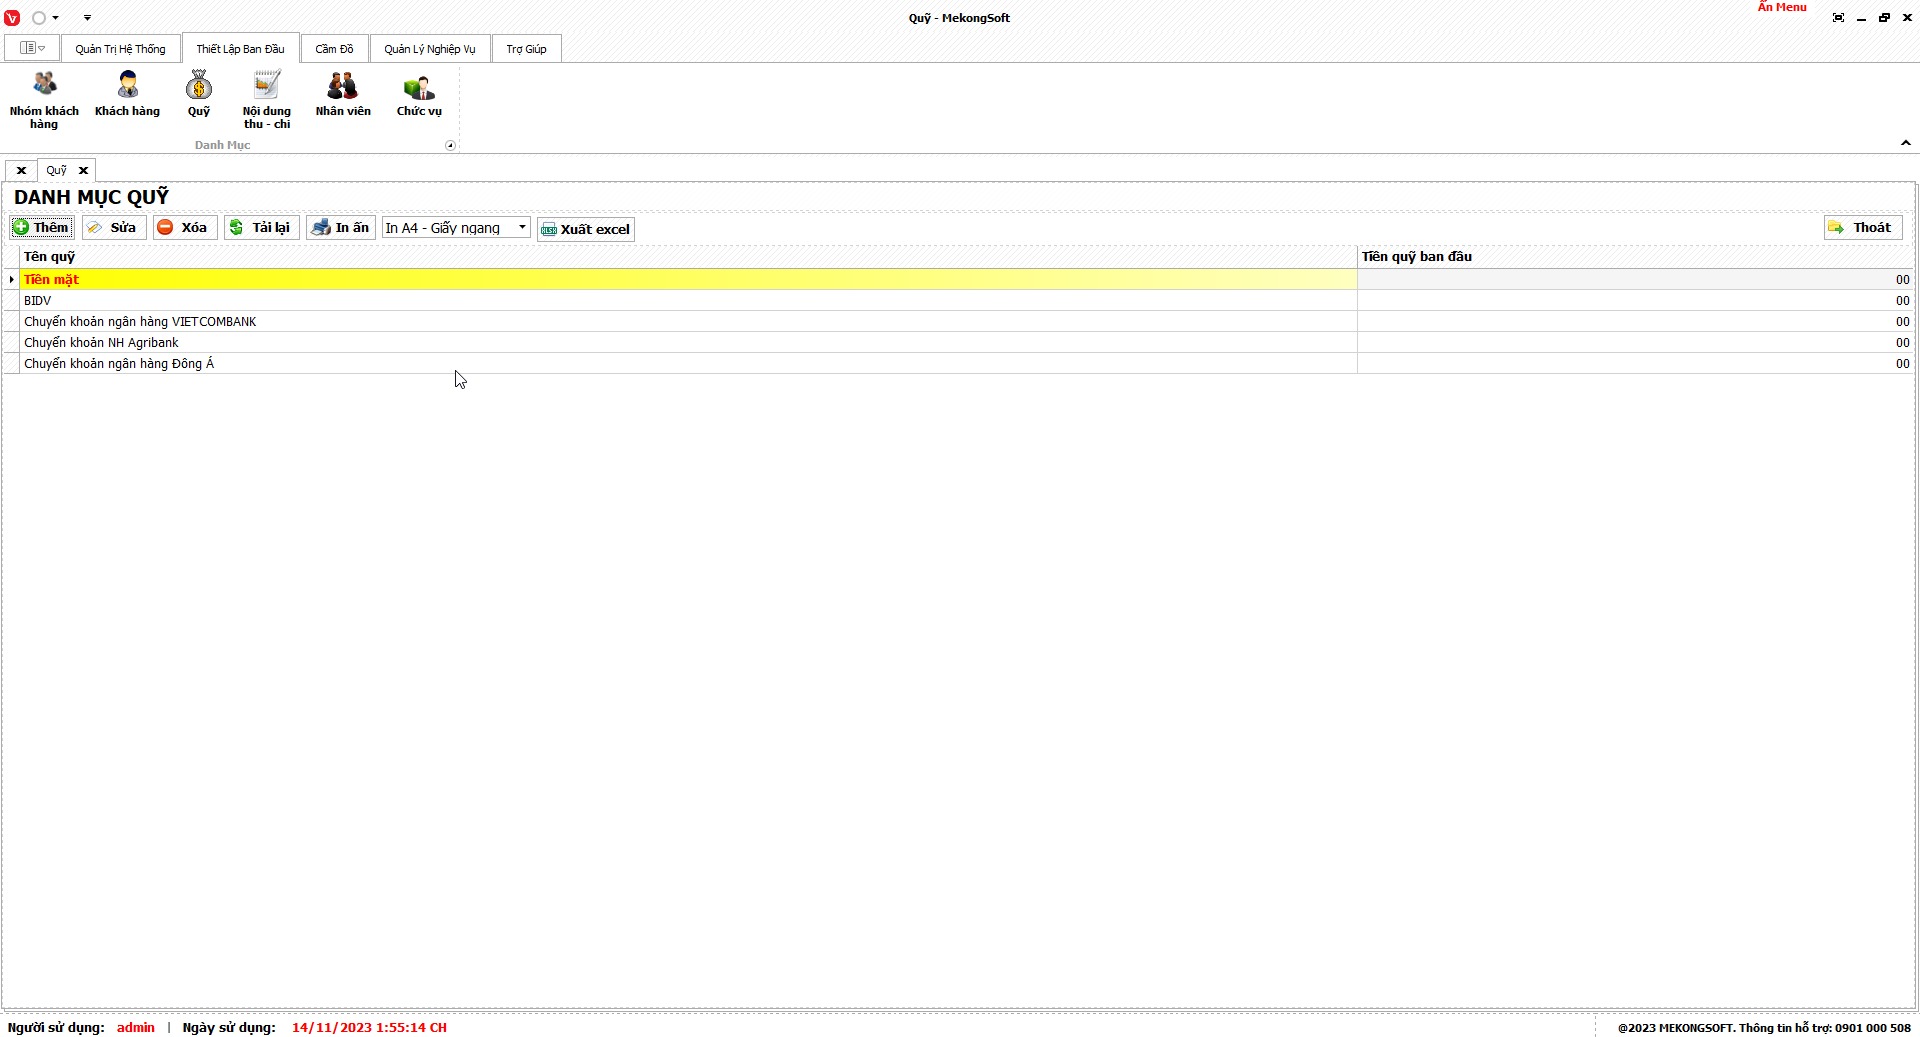
Task: Select the Thiết Lập Ban Đầu tab
Action: coord(240,49)
